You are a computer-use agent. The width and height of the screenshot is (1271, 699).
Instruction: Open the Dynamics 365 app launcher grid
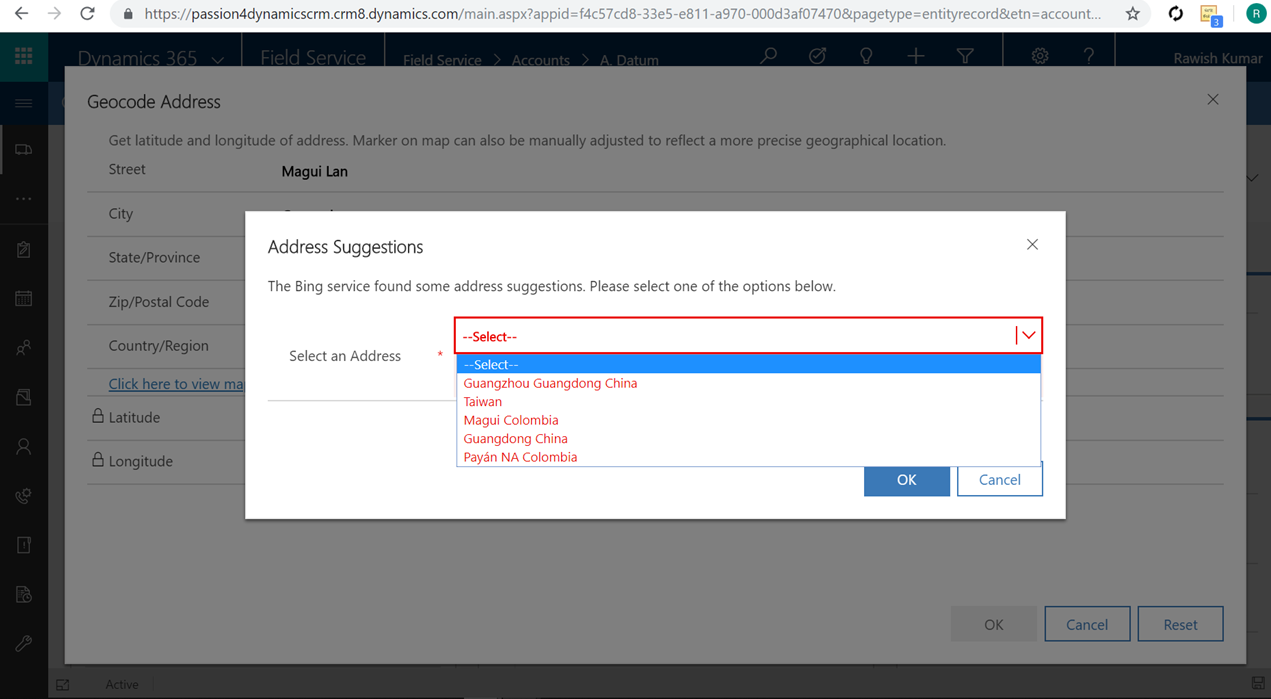23,57
